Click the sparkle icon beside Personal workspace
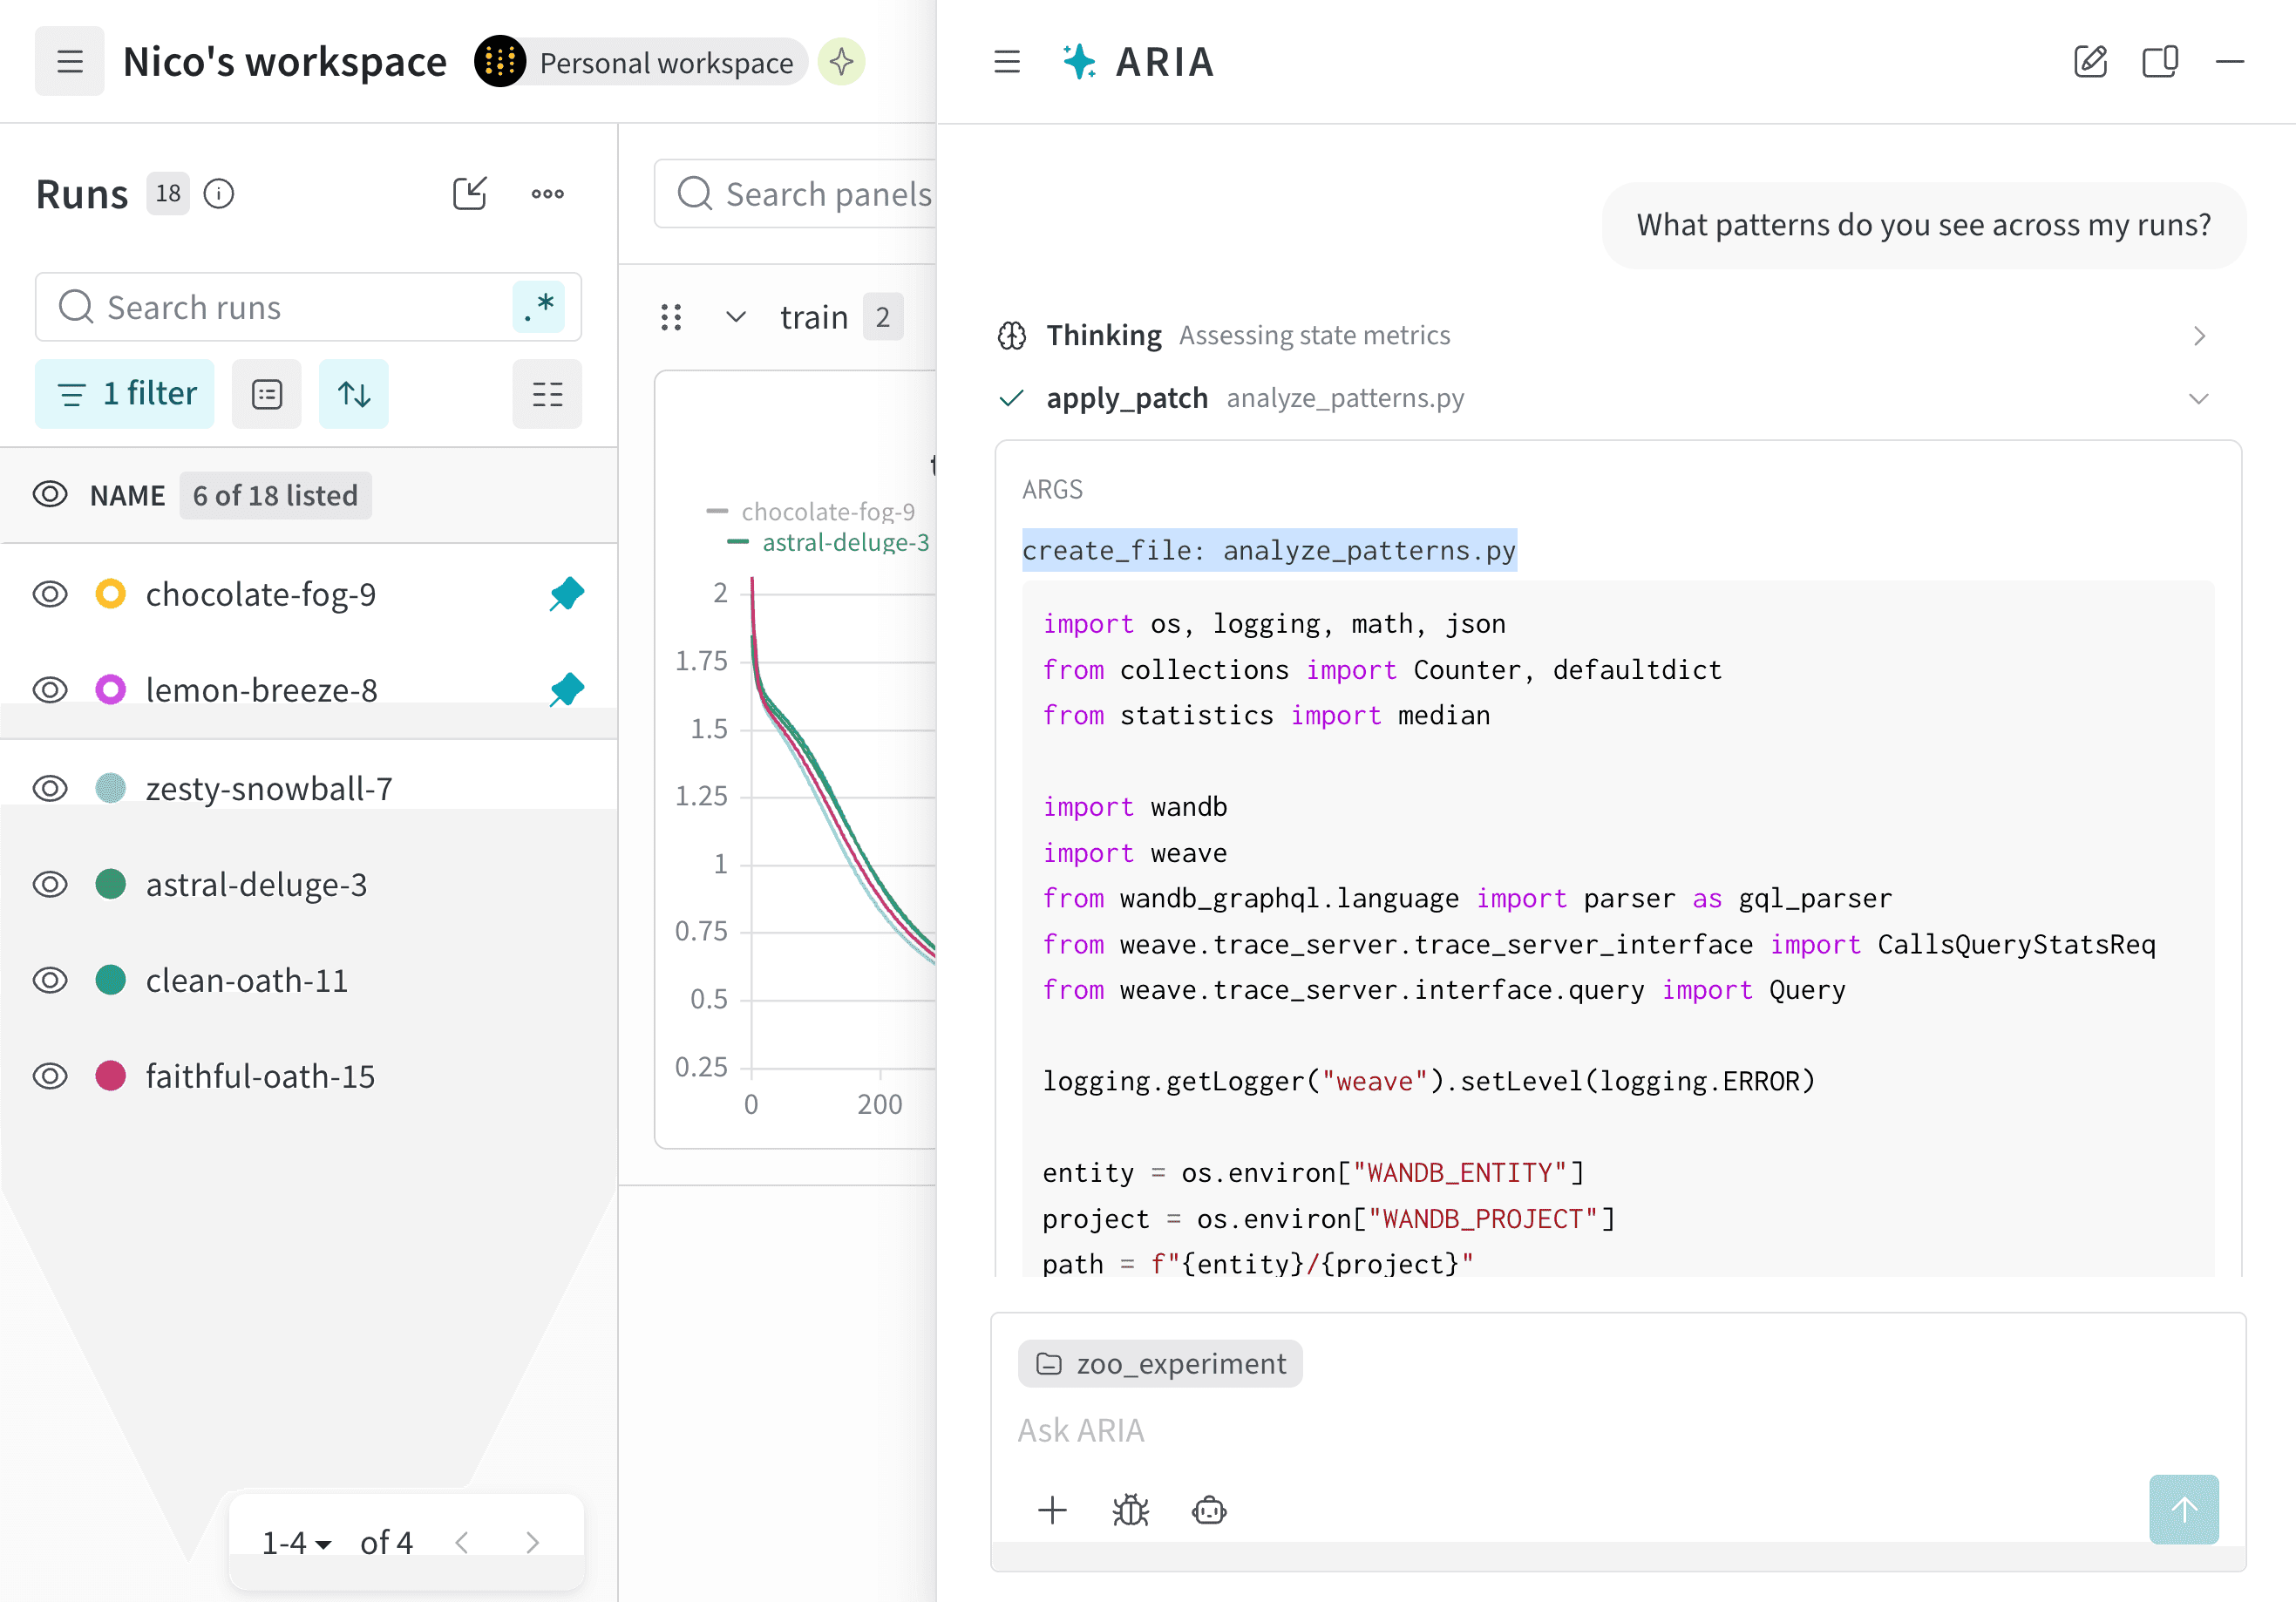This screenshot has width=2296, height=1602. click(841, 62)
